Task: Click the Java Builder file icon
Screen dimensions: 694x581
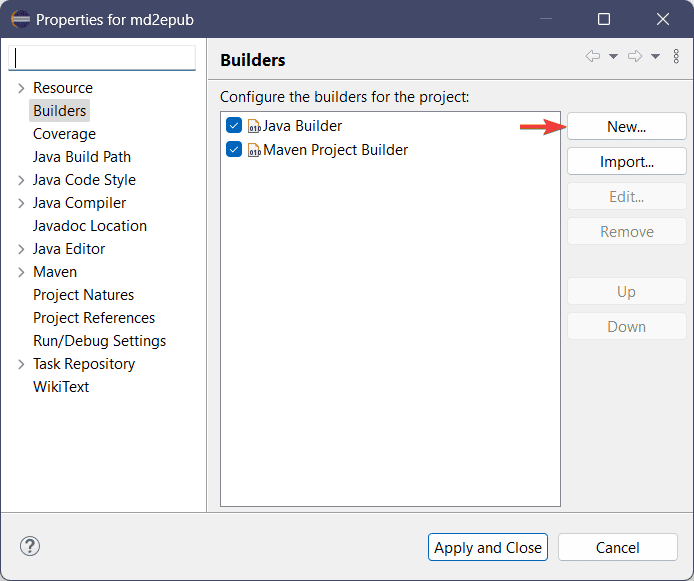Action: click(x=254, y=126)
